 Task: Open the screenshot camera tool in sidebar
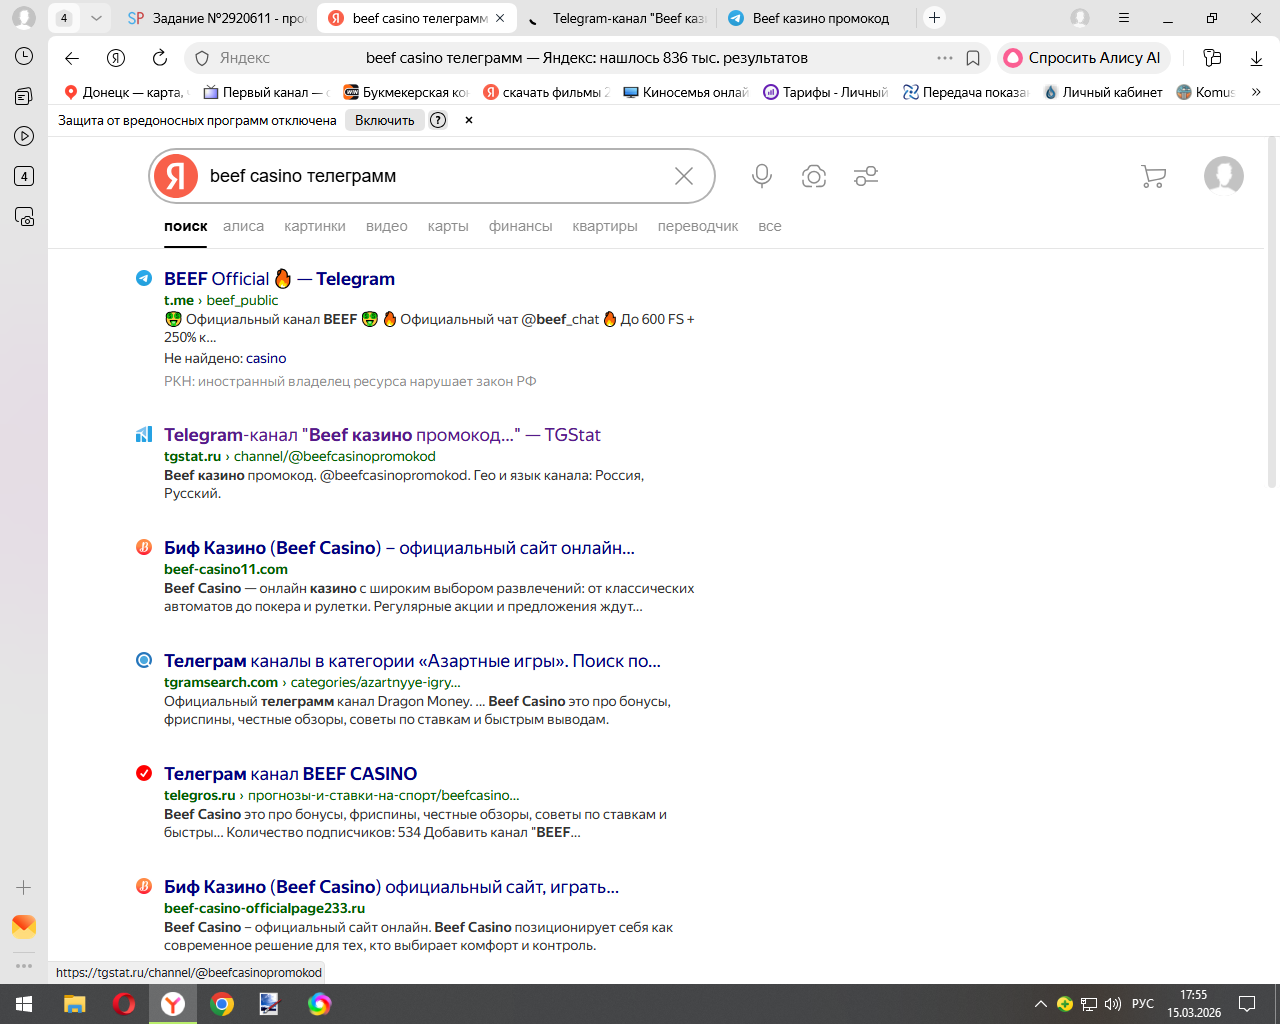[x=24, y=216]
